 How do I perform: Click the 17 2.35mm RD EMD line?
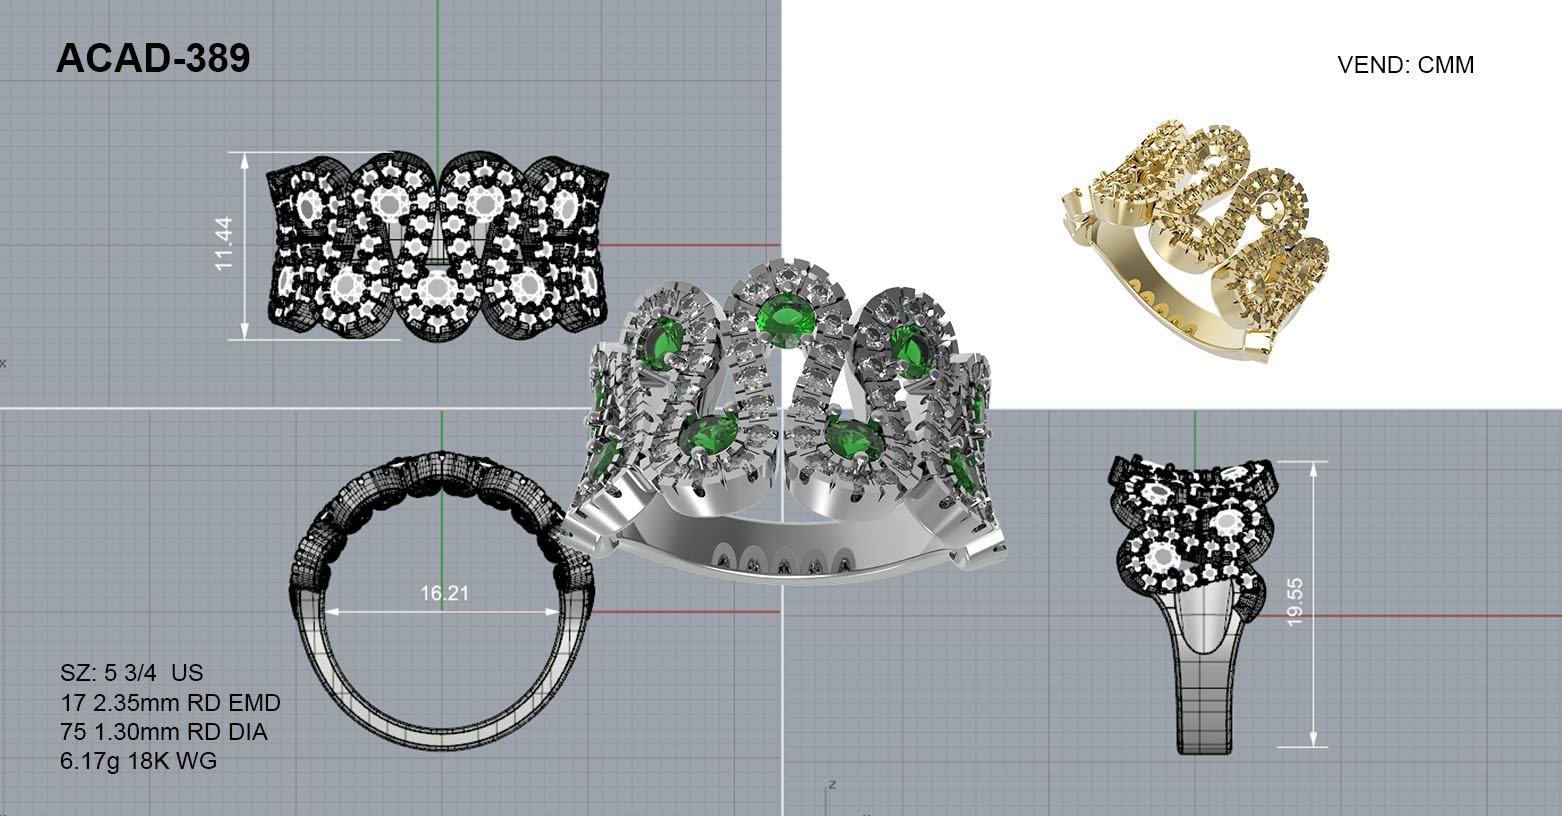tap(170, 703)
